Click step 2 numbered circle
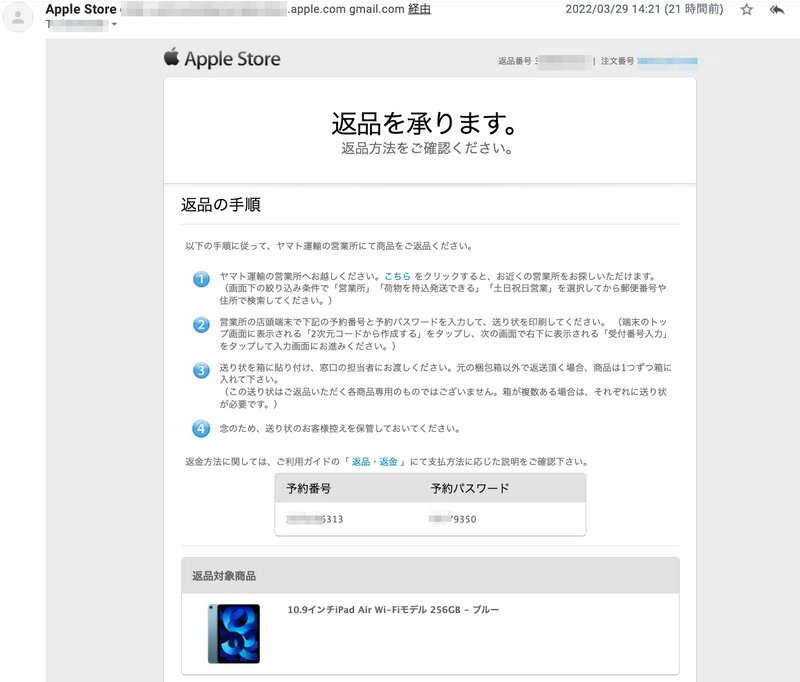 [x=201, y=324]
